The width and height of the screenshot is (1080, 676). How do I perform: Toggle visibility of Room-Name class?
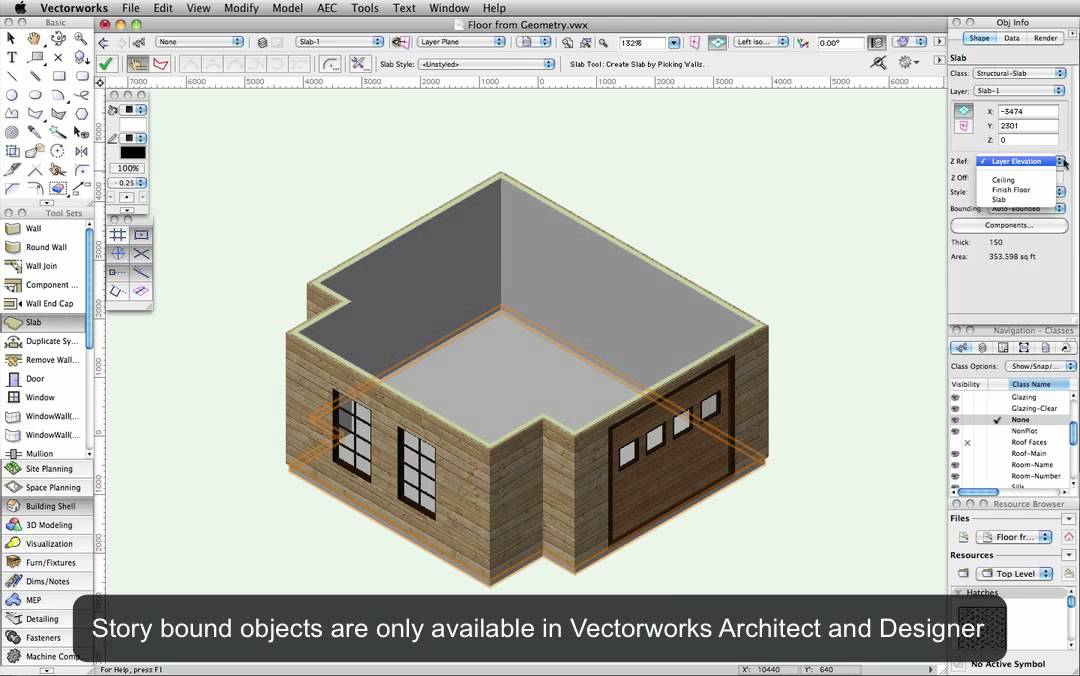click(x=955, y=465)
